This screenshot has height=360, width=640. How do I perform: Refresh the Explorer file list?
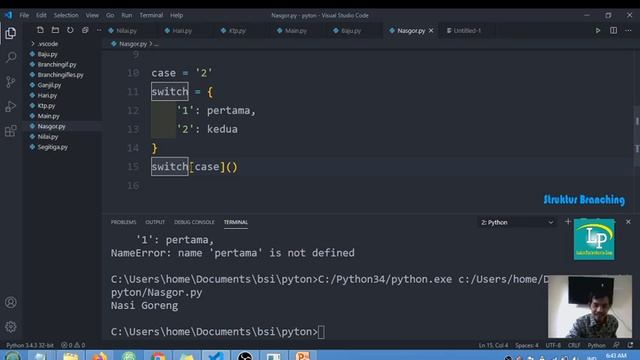[x=70, y=30]
